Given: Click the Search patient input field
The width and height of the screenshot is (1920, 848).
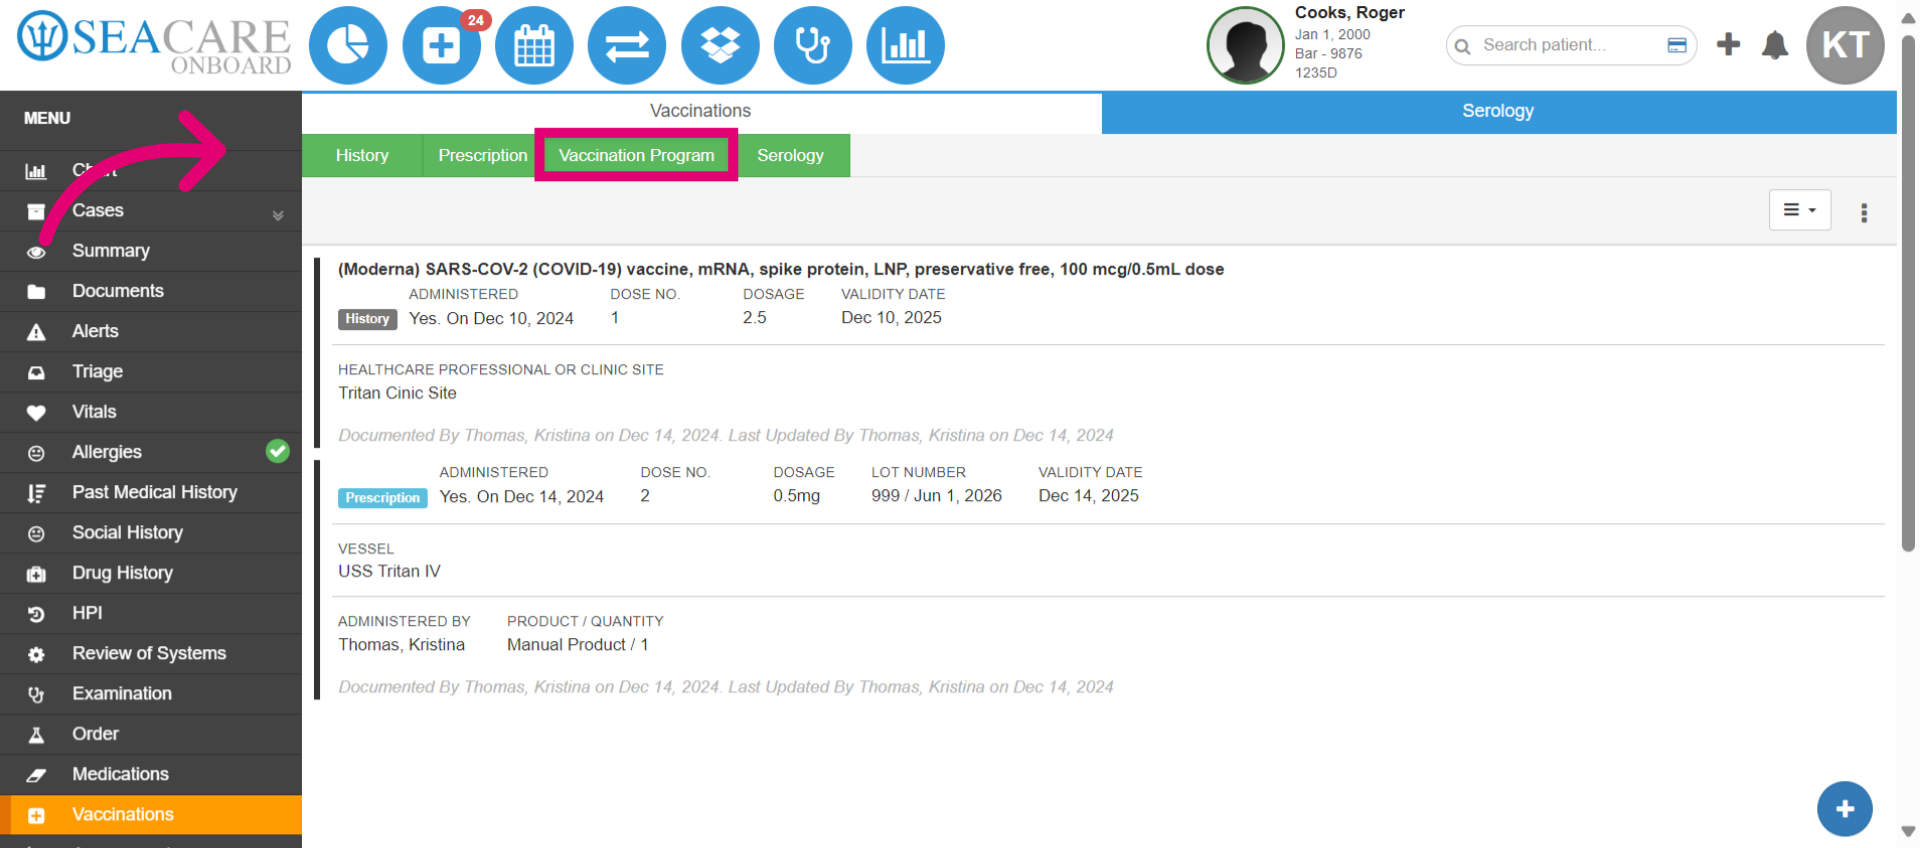Looking at the screenshot, I should (1570, 45).
